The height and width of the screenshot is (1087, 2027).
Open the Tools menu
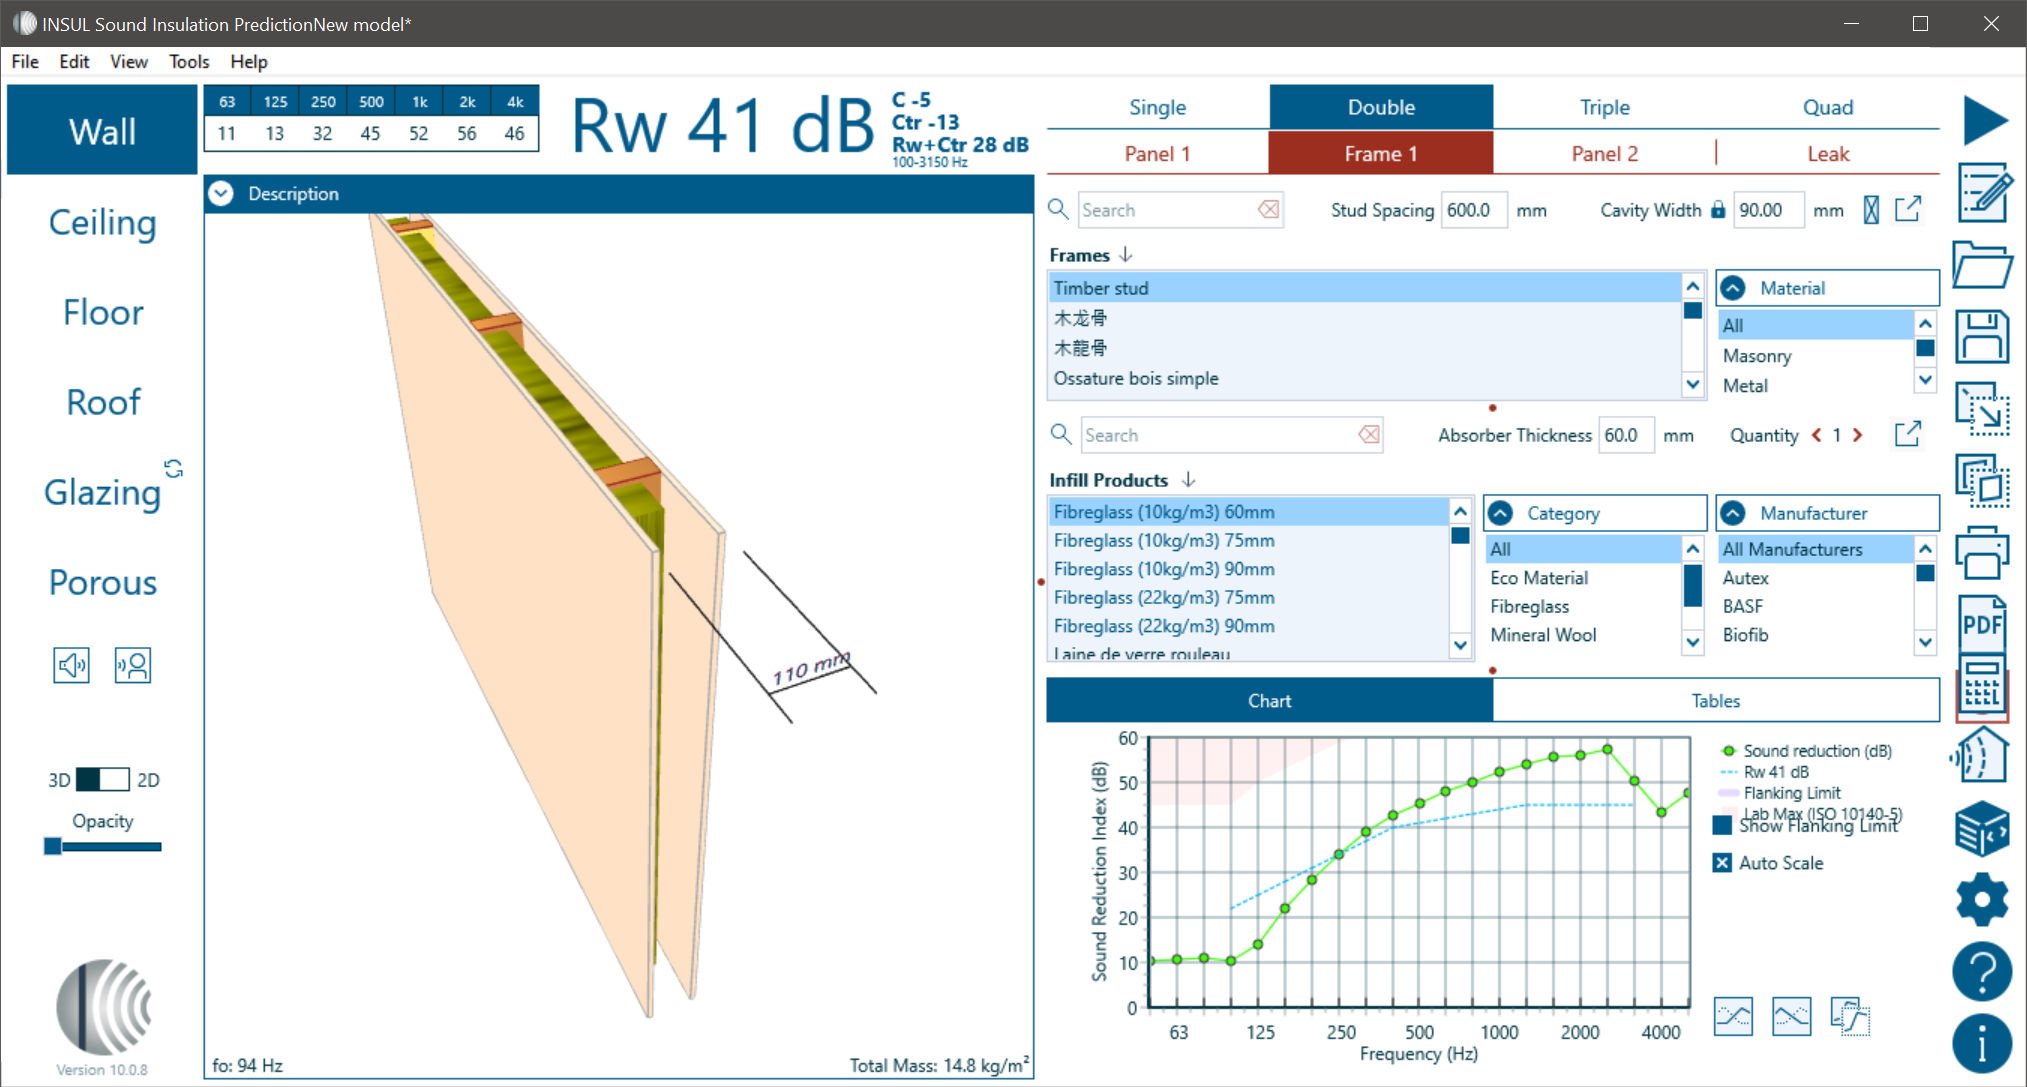pyautogui.click(x=189, y=61)
